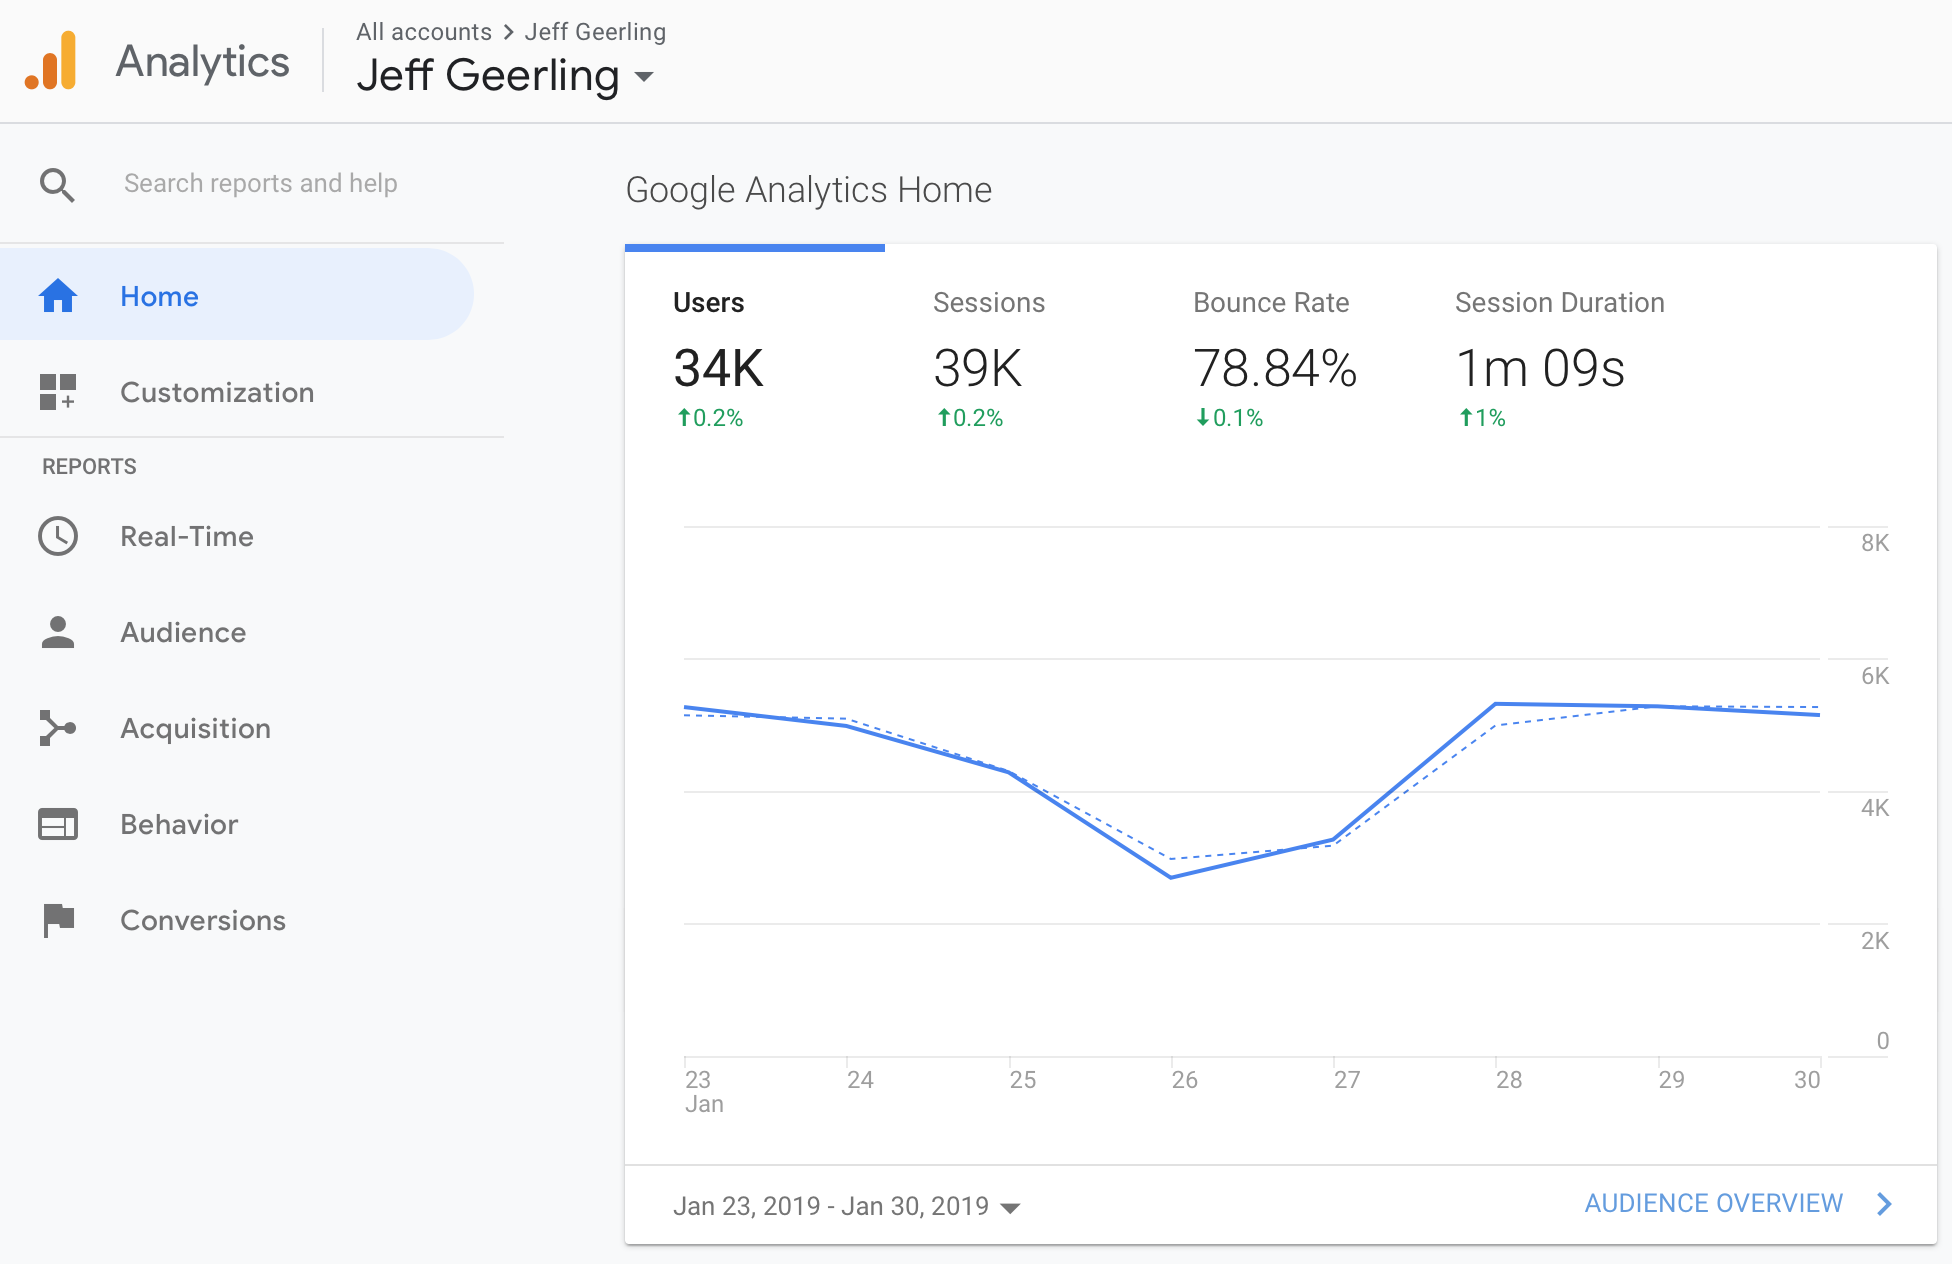Click the chevron next to Audience Overview

(x=1884, y=1204)
